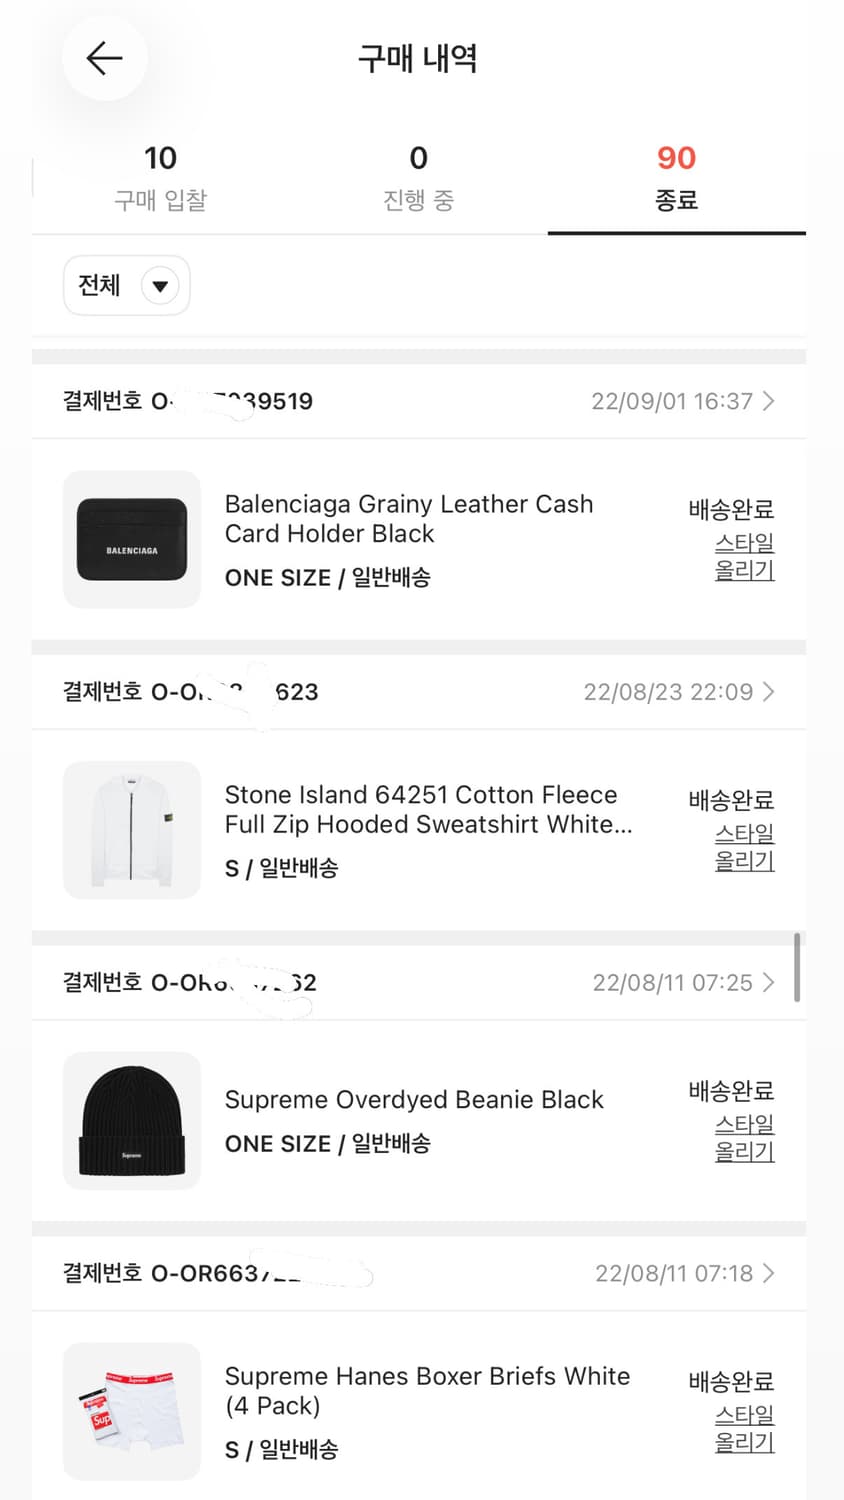The height and width of the screenshot is (1500, 844).
Task: Open order dated 22/08/11 07:18
Action: point(684,1273)
